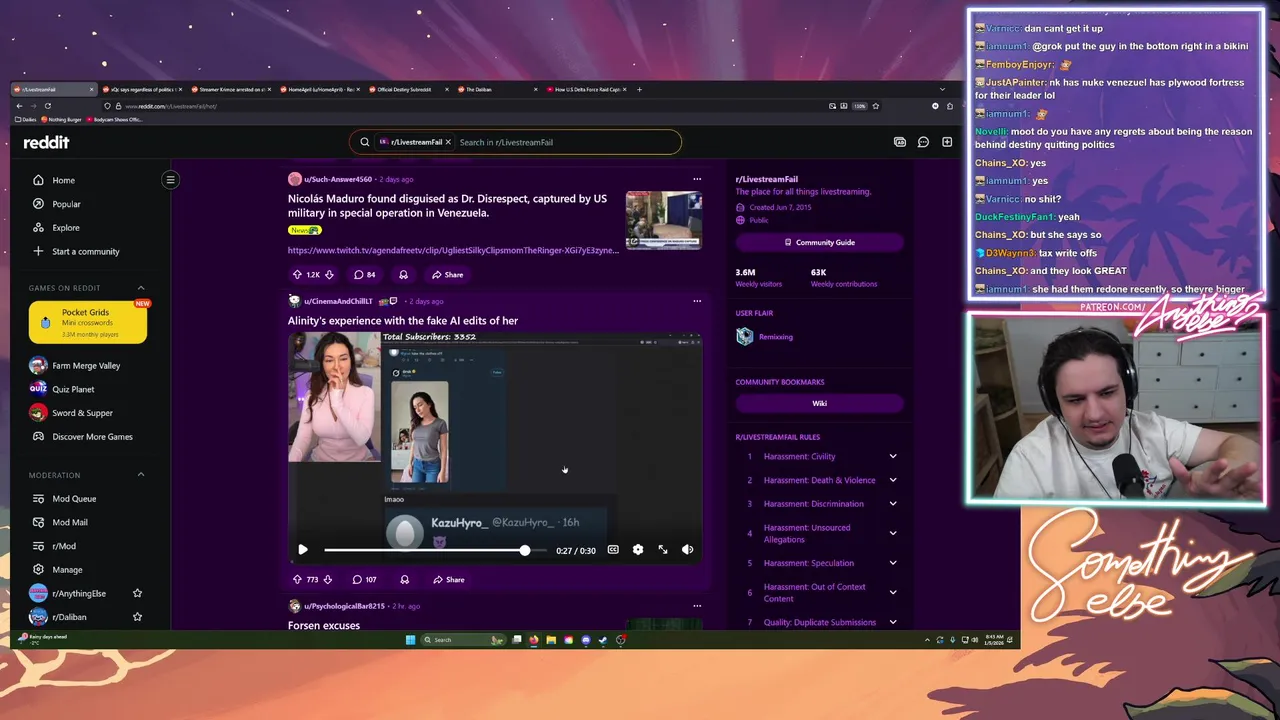Click the reddit logo
Screen dimensions: 1280x720
pyautogui.click(x=46, y=142)
